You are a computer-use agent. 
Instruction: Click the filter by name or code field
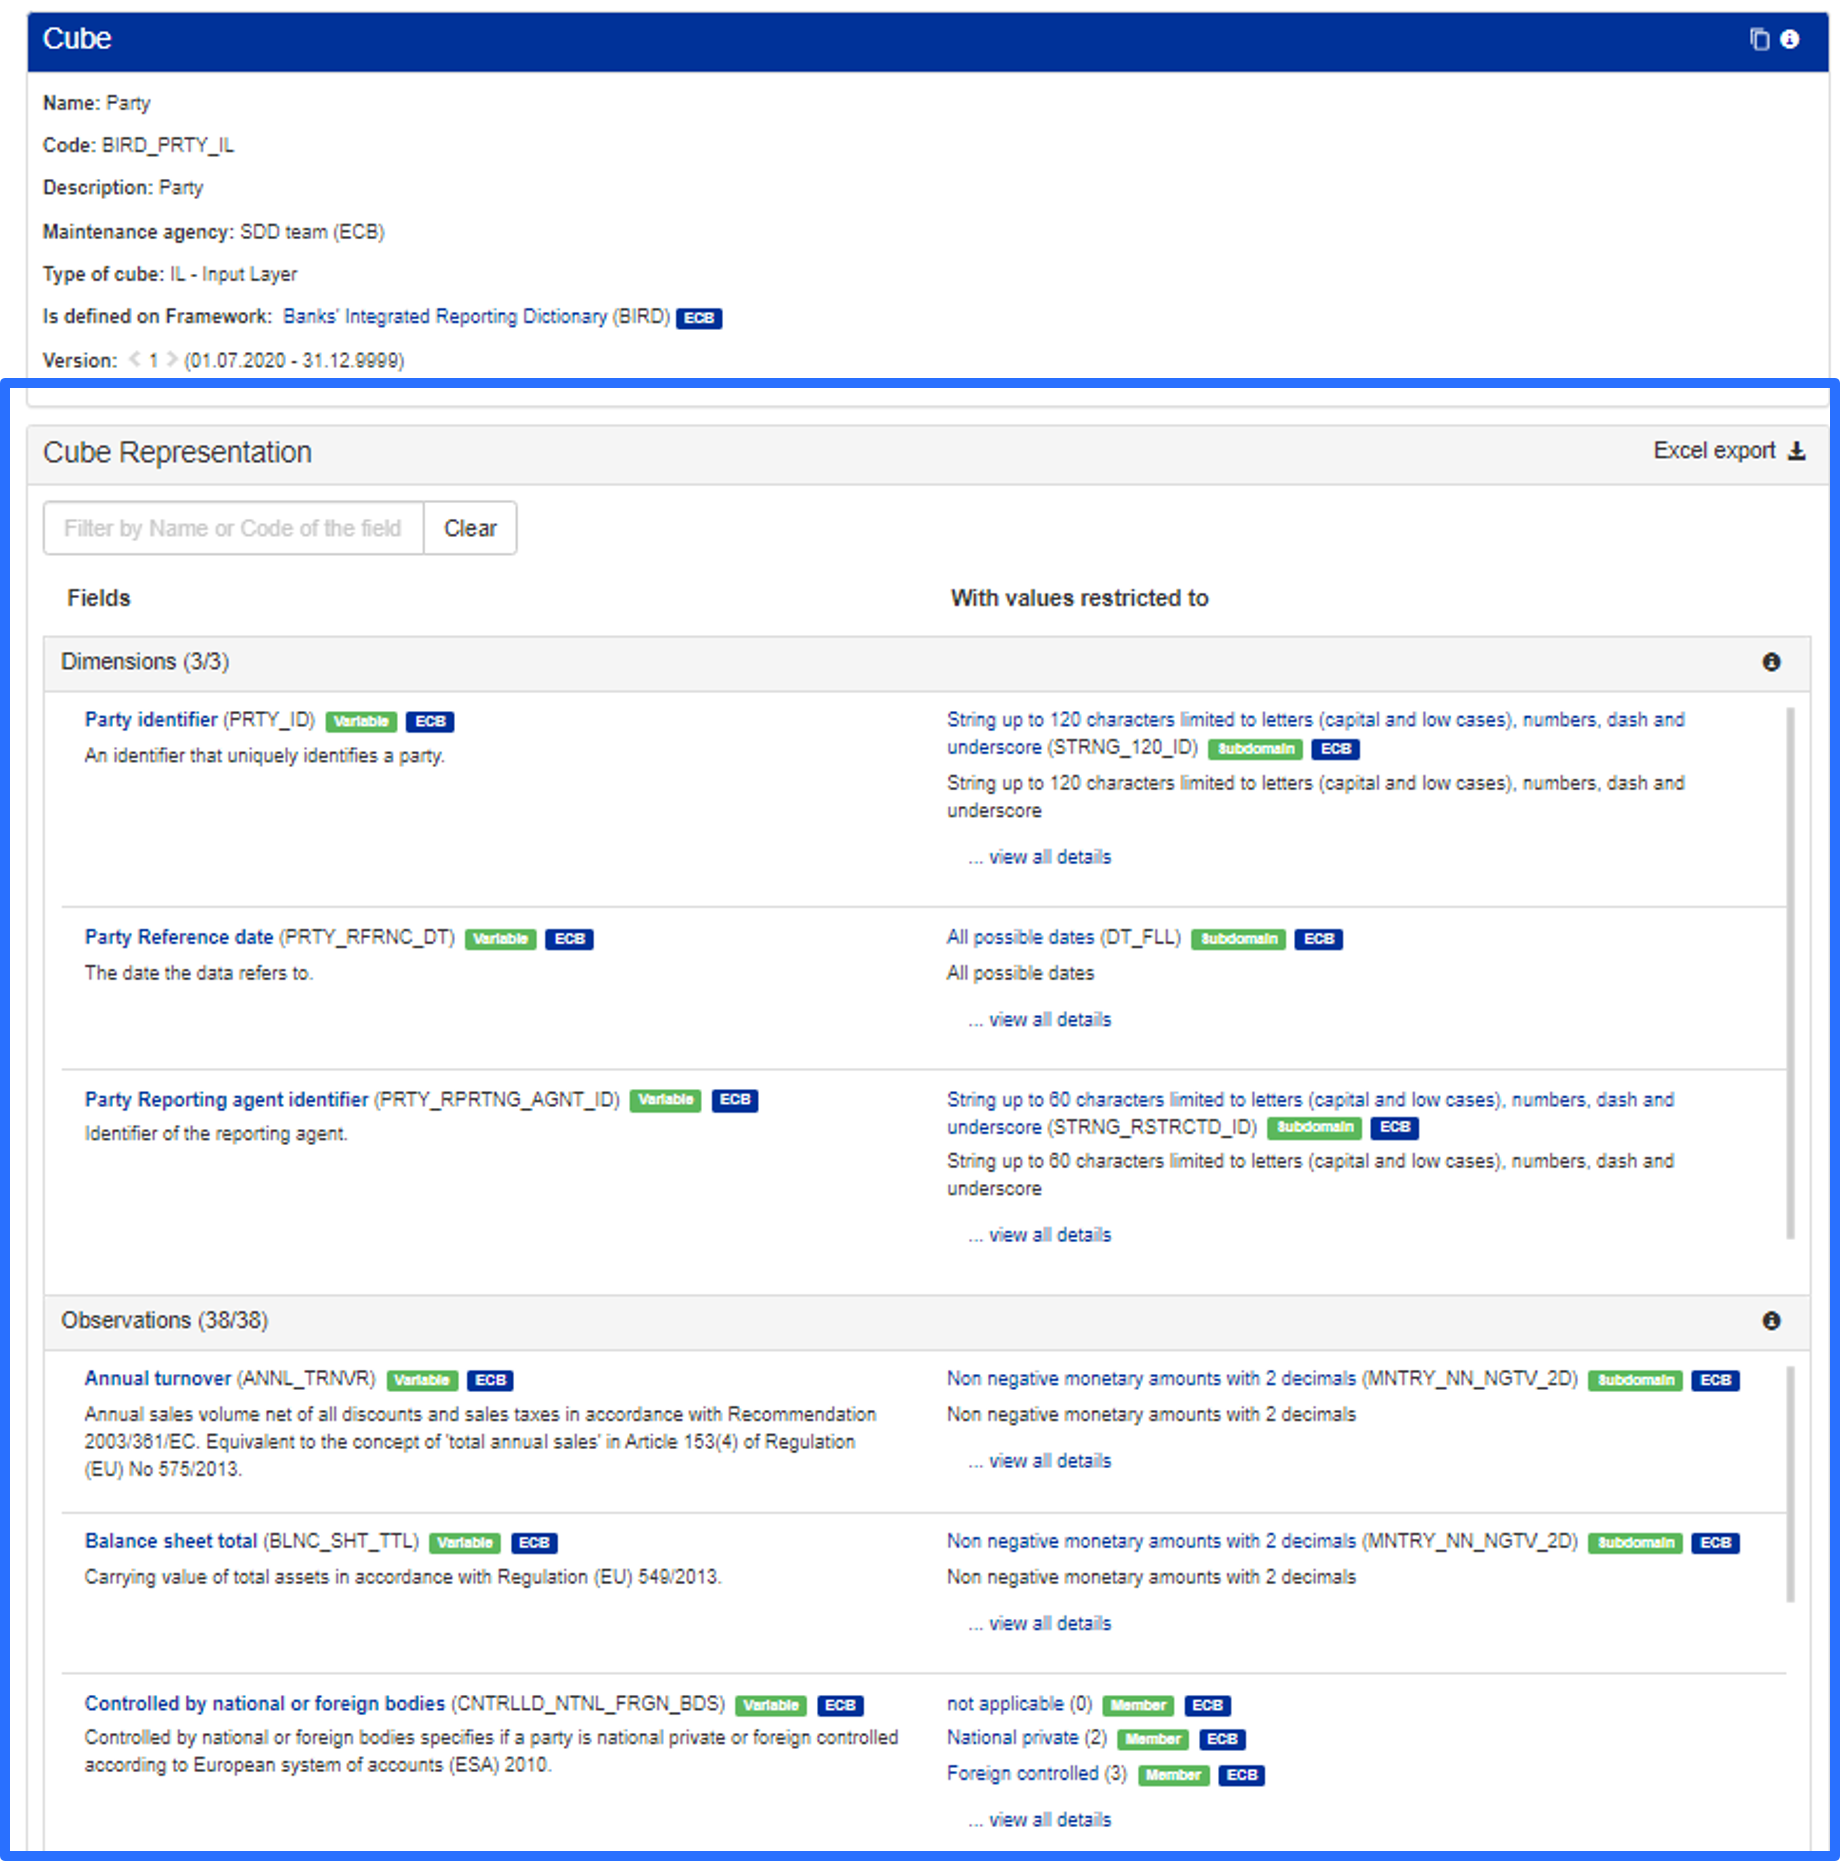click(233, 528)
